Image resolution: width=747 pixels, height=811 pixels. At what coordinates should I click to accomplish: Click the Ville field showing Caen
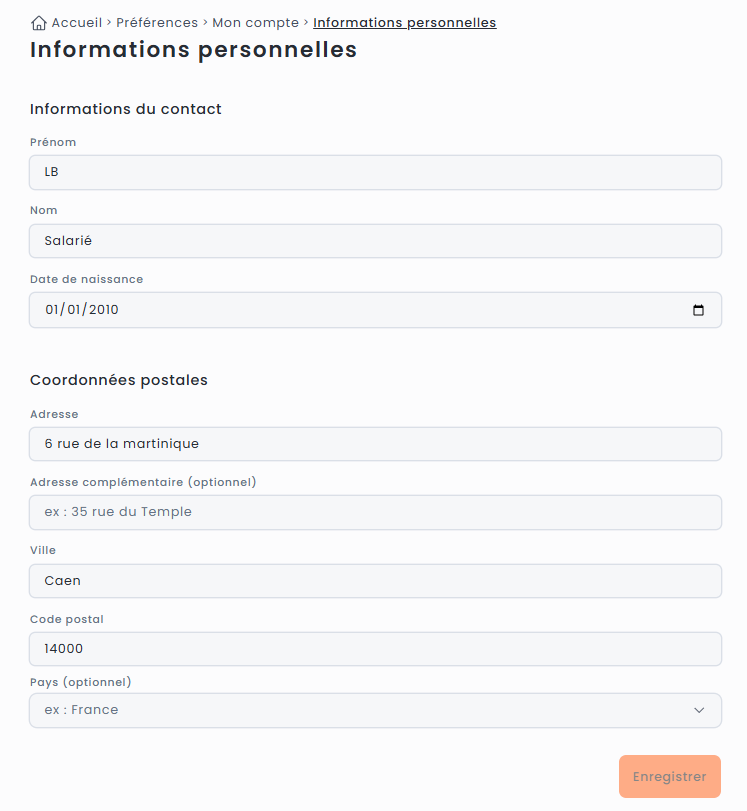[x=375, y=581]
